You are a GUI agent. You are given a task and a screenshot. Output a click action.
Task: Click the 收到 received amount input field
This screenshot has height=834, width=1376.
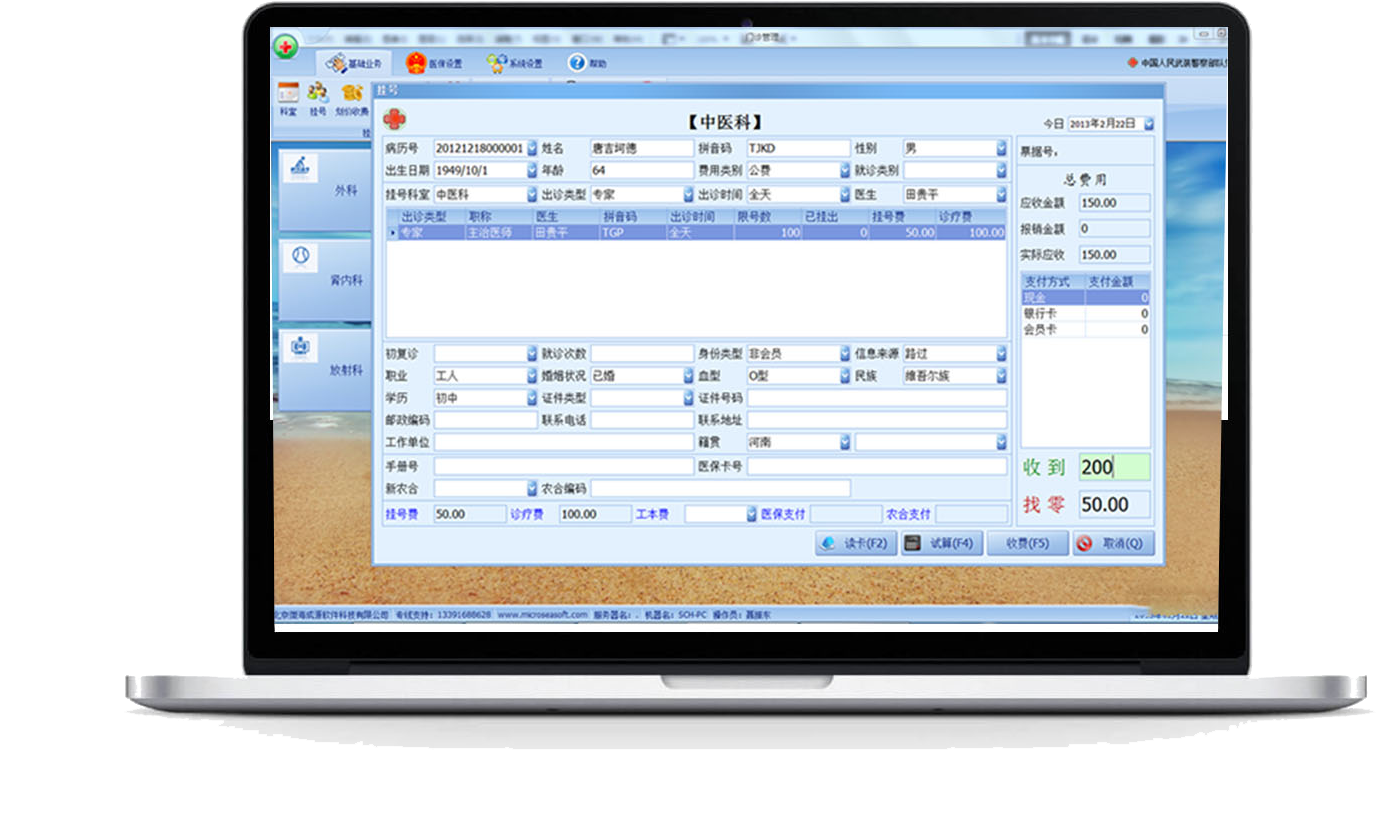click(1114, 467)
